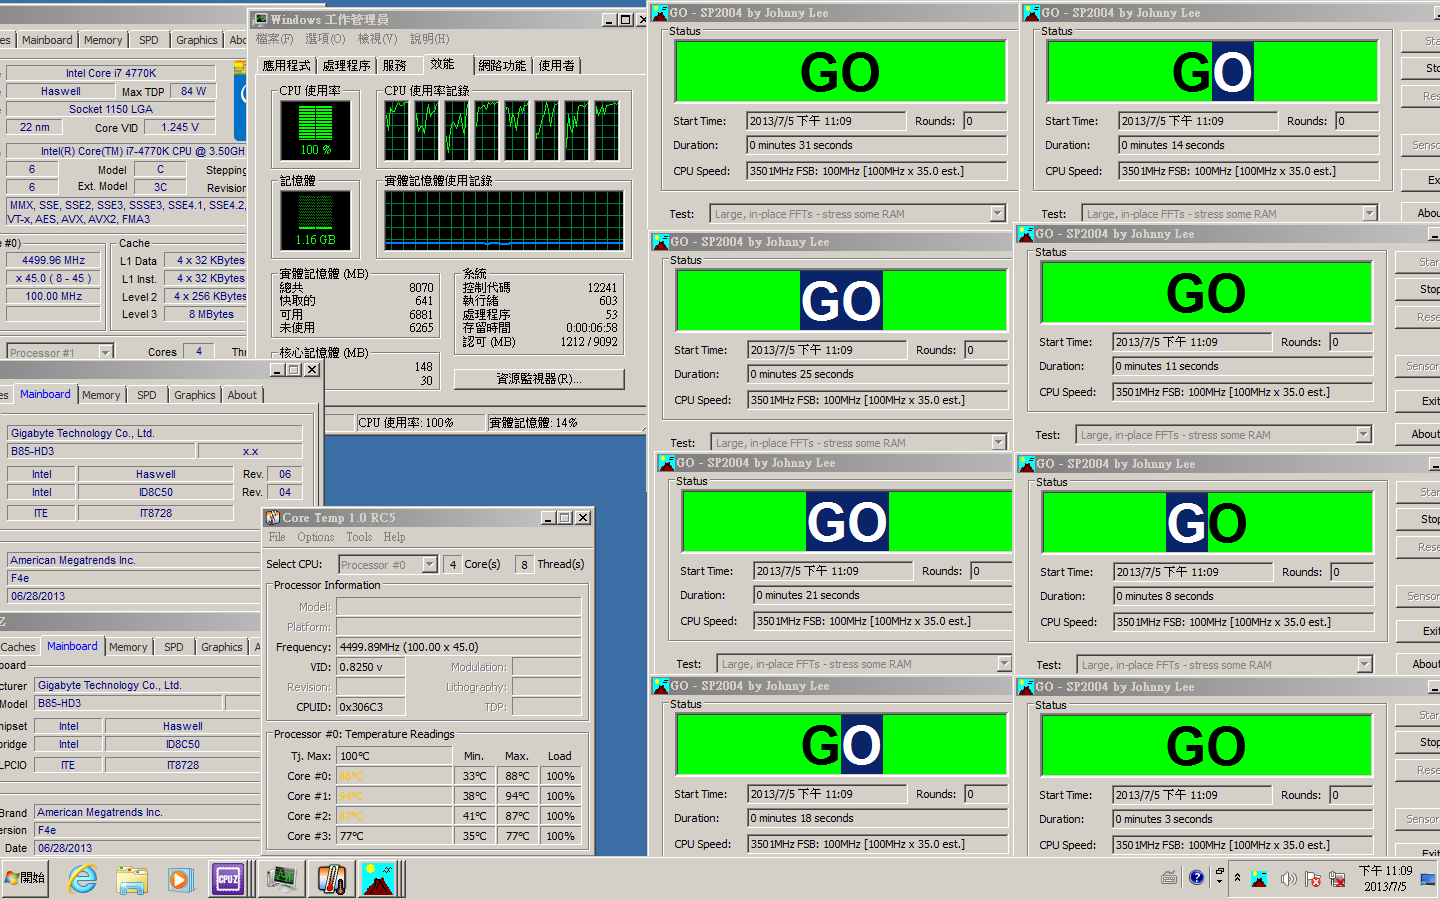This screenshot has width=1440, height=900.
Task: Click Stop in the 8-seconds SP2004 window
Action: (x=1418, y=519)
